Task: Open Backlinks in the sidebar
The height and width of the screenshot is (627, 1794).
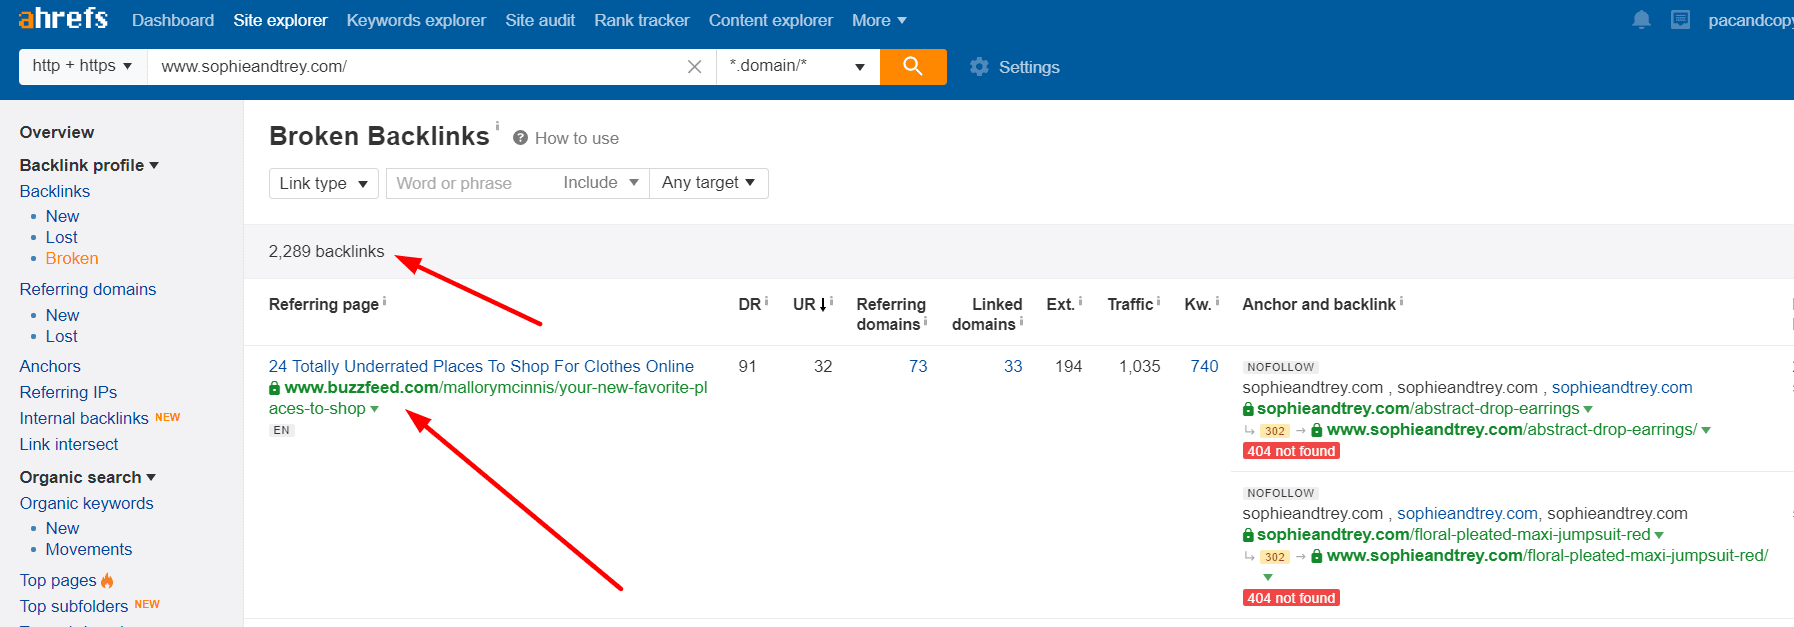Action: 55,191
